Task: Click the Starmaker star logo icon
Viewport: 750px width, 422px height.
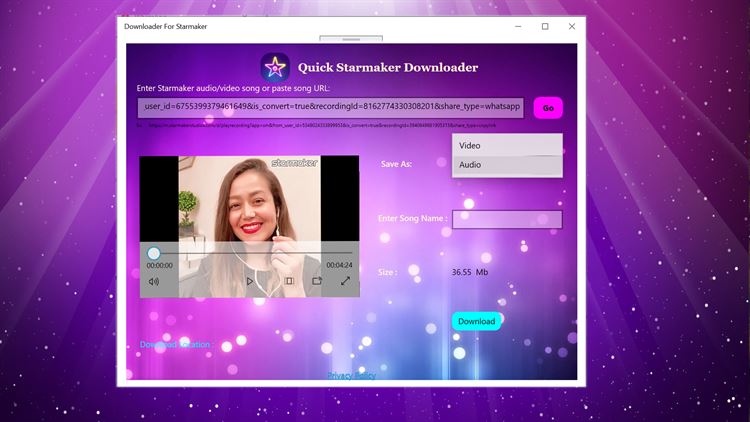Action: (x=275, y=67)
